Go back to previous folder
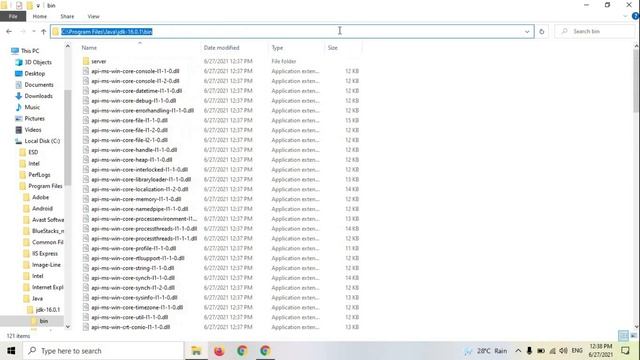The image size is (640, 360). click(9, 31)
